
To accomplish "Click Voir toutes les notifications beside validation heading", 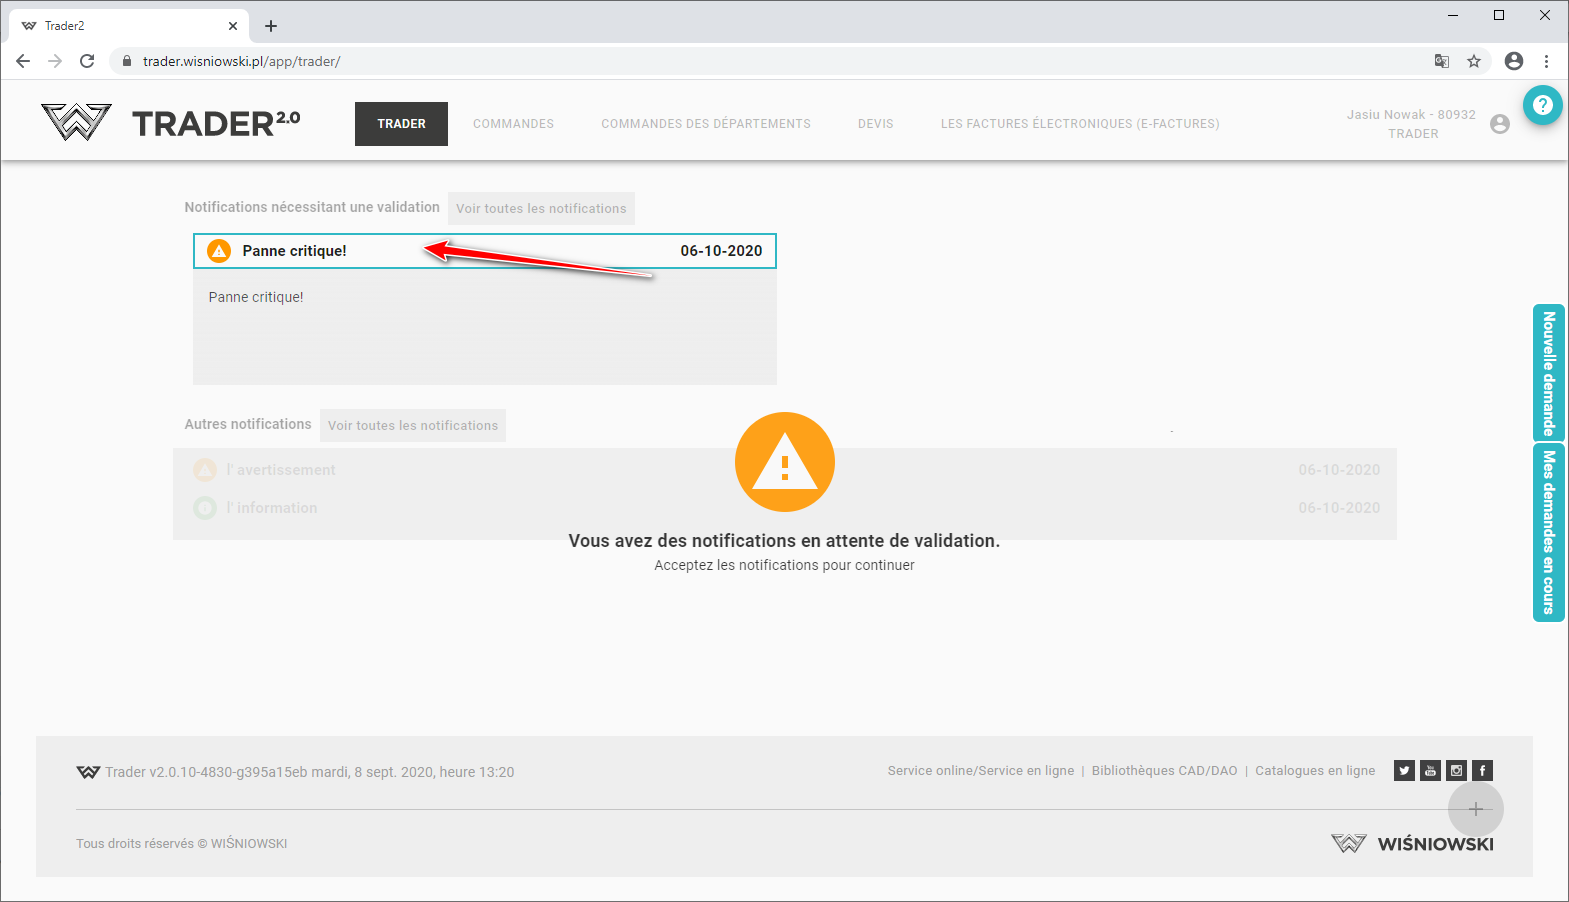I will pos(541,209).
